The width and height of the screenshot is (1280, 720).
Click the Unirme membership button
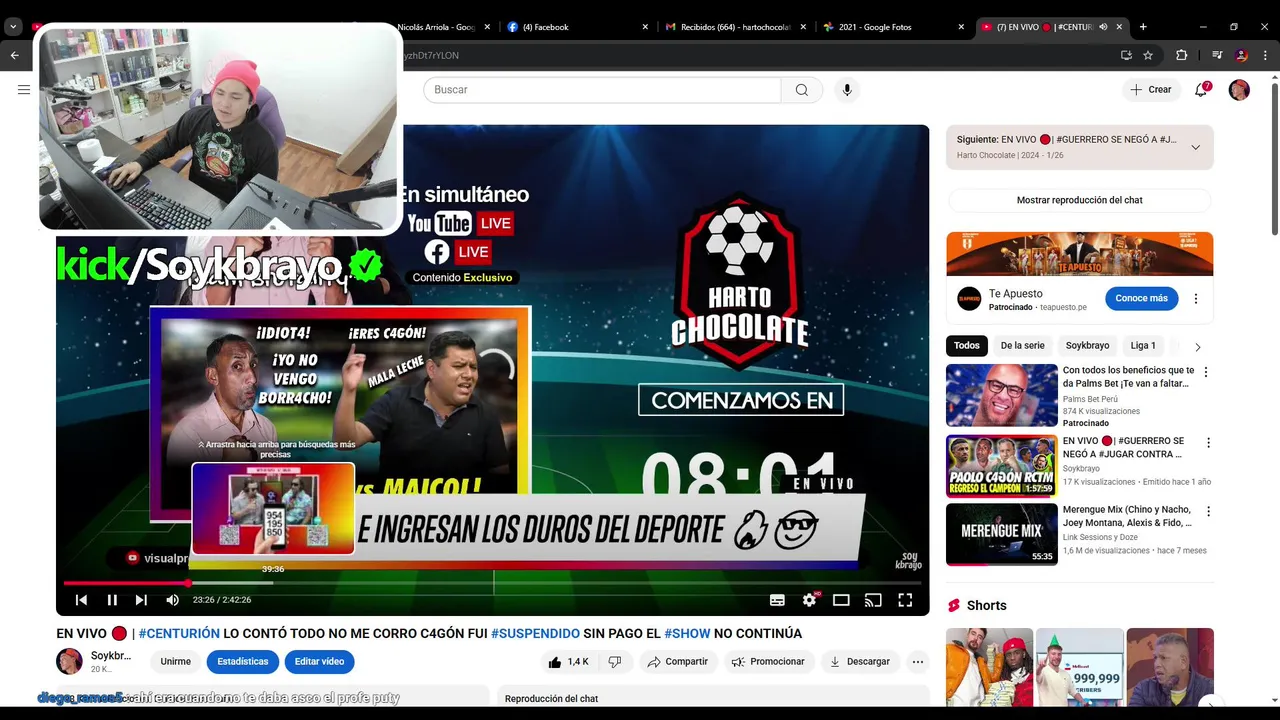tap(176, 662)
